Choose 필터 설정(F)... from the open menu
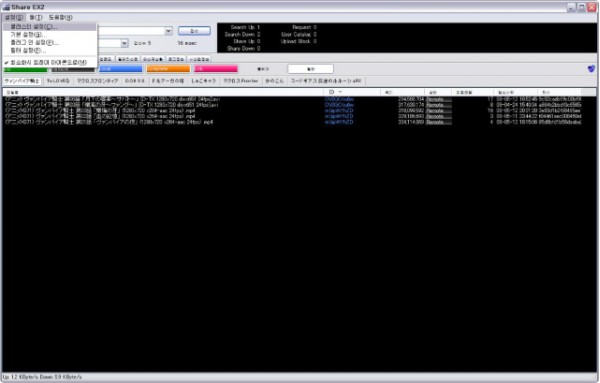Viewport: 600px width, 383px height. coord(49,50)
